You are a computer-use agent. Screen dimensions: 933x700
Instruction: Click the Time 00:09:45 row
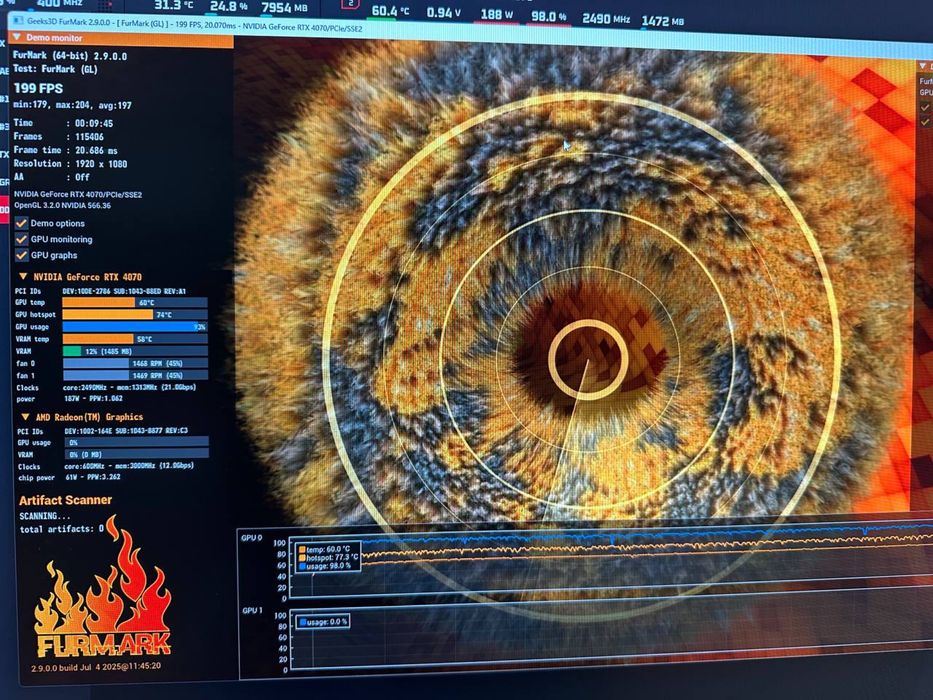pos(63,123)
